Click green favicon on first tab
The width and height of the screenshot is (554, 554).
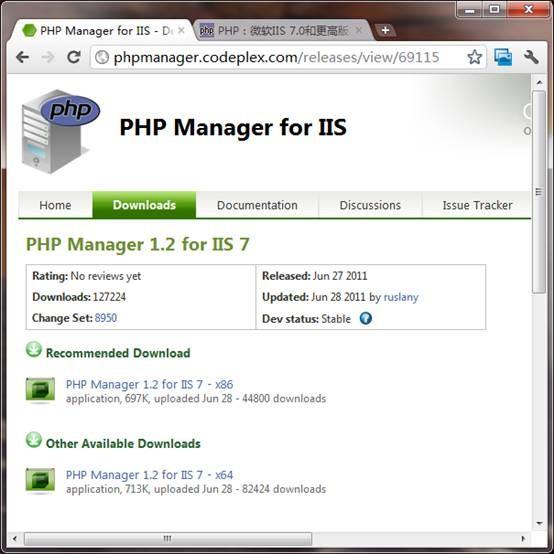pyautogui.click(x=29, y=30)
